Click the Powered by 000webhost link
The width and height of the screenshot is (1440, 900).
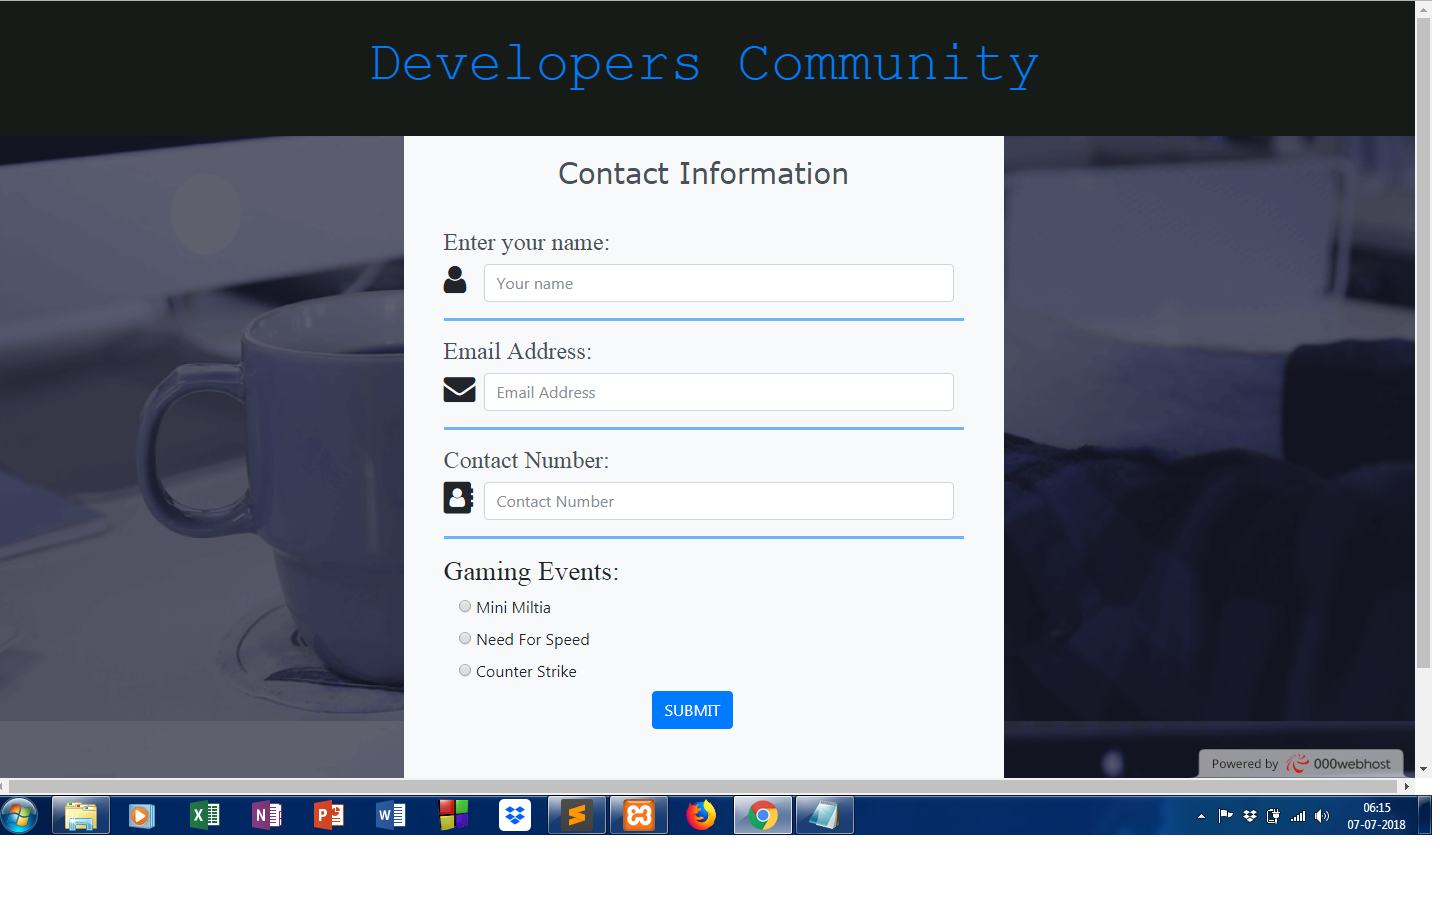pyautogui.click(x=1300, y=764)
